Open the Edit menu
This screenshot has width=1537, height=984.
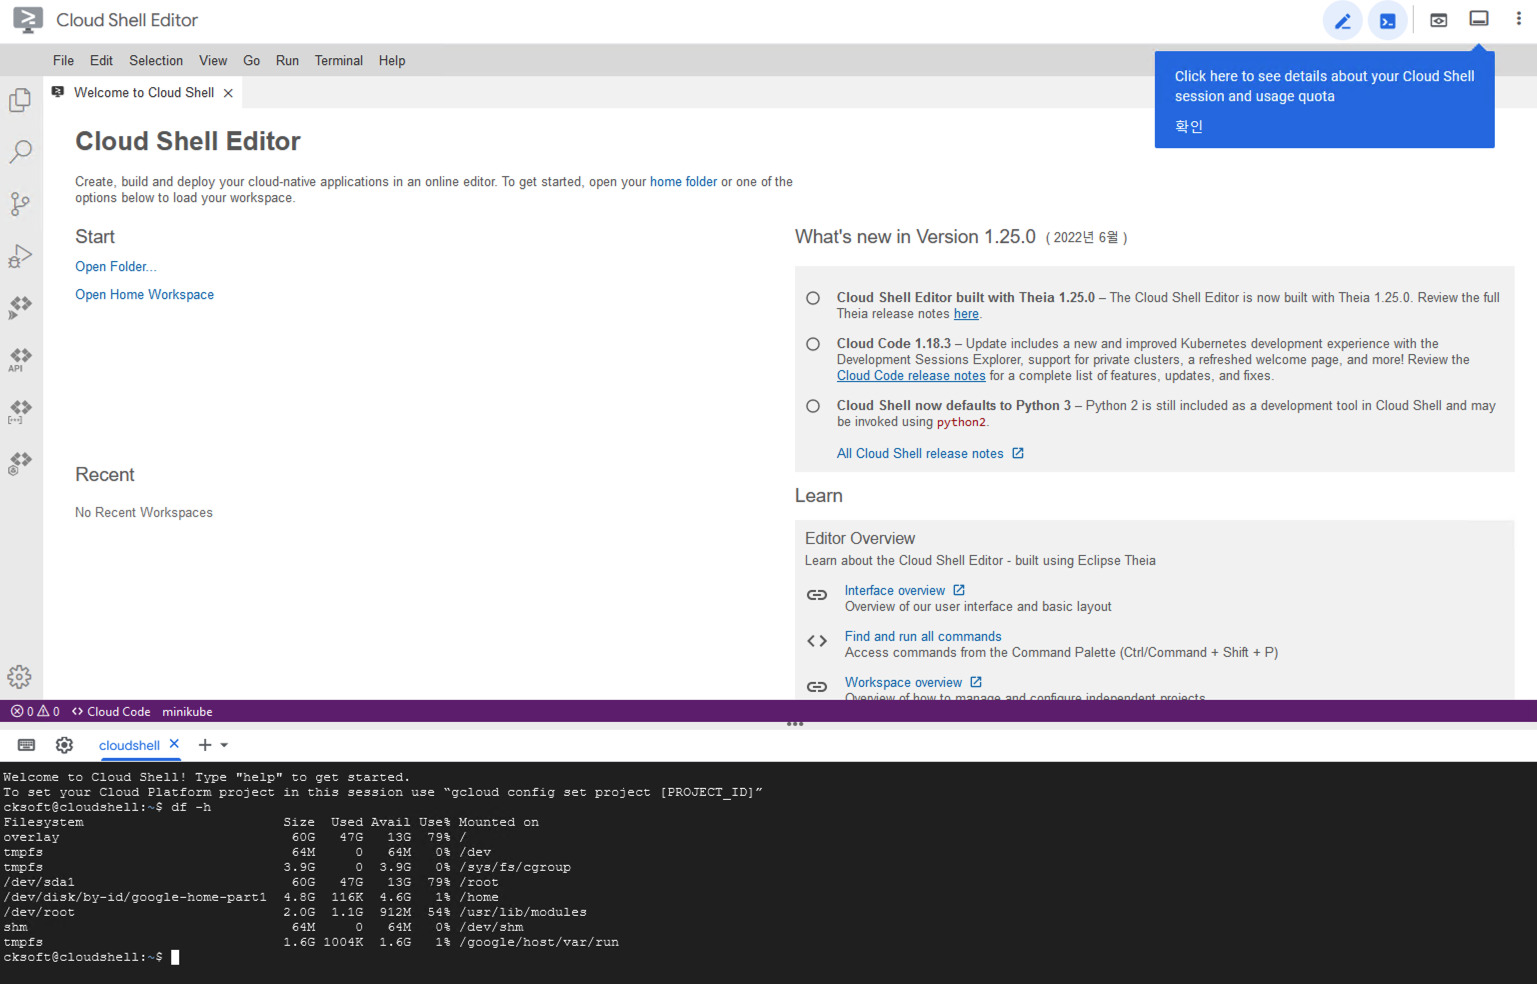click(101, 61)
